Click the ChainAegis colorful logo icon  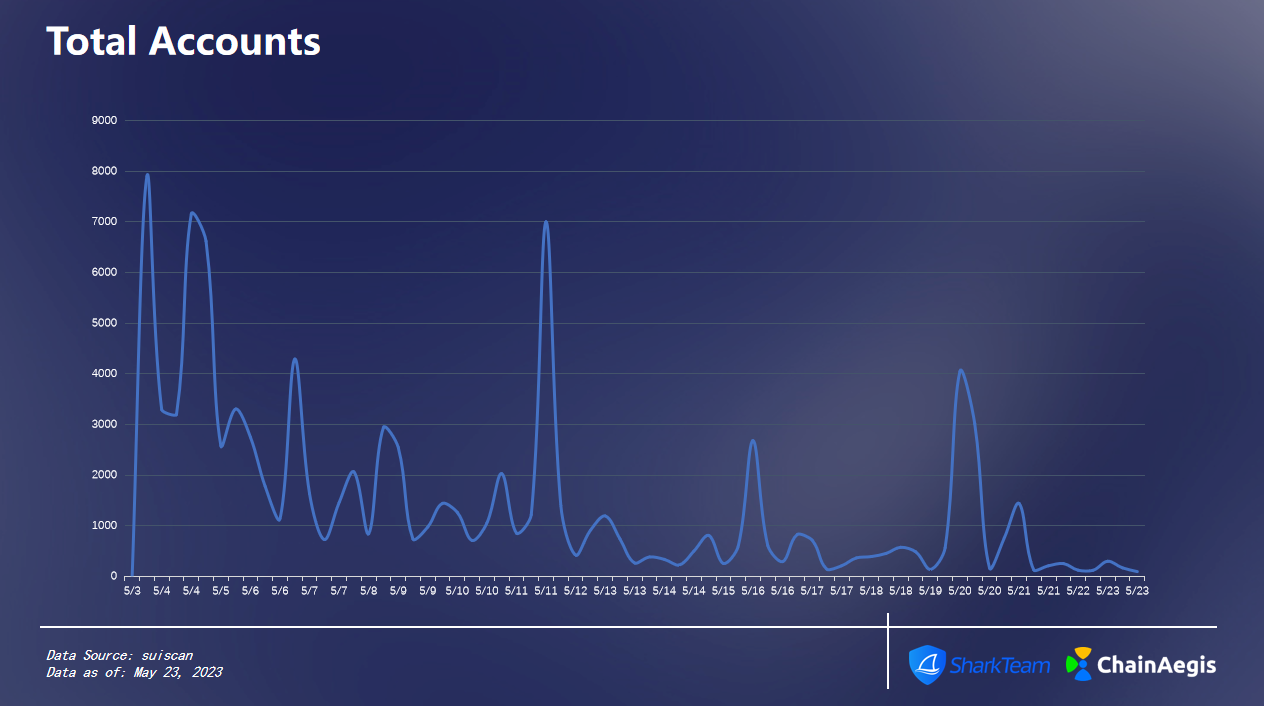tap(1079, 664)
